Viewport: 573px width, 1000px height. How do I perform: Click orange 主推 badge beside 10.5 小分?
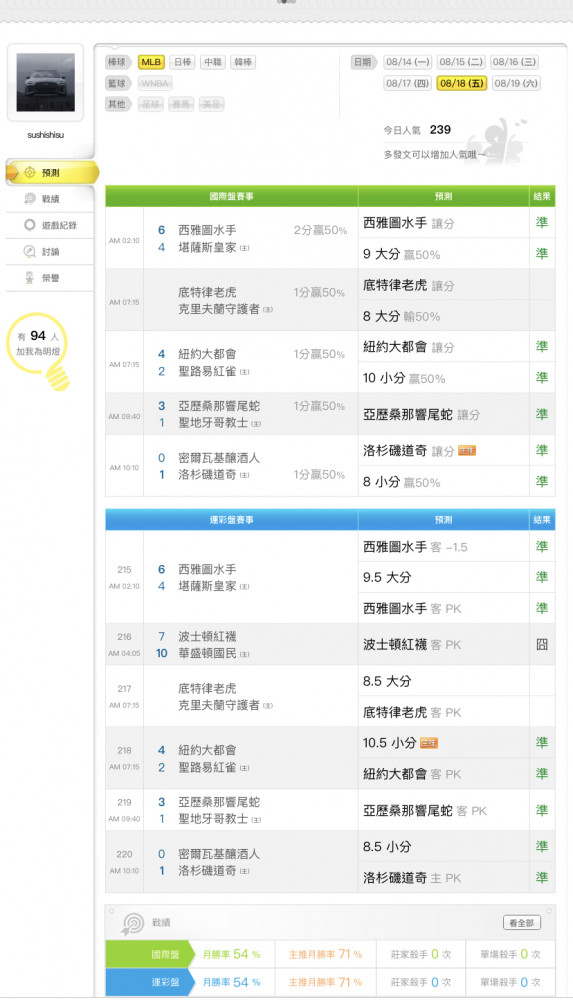pyautogui.click(x=429, y=743)
